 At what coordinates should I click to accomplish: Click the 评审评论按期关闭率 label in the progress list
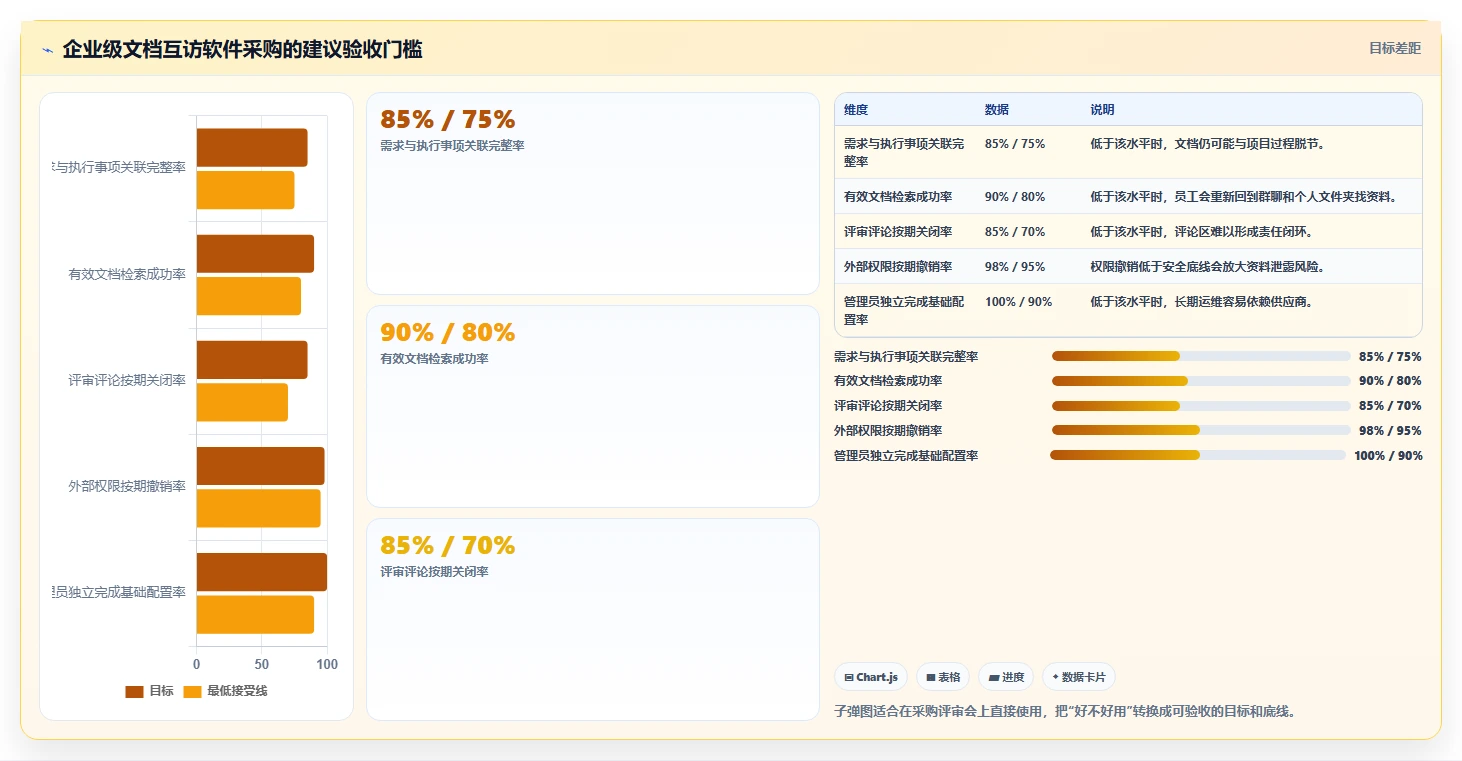pyautogui.click(x=888, y=406)
